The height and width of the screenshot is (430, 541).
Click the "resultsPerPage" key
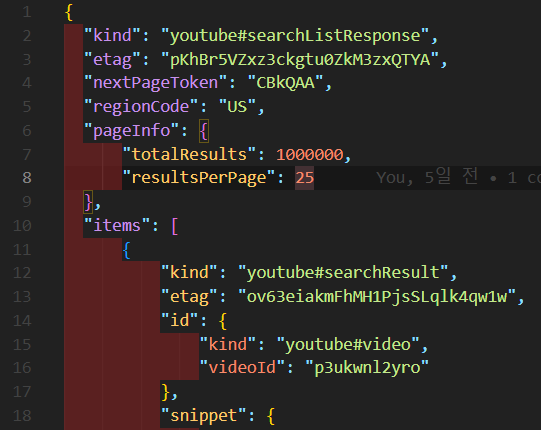click(x=199, y=178)
